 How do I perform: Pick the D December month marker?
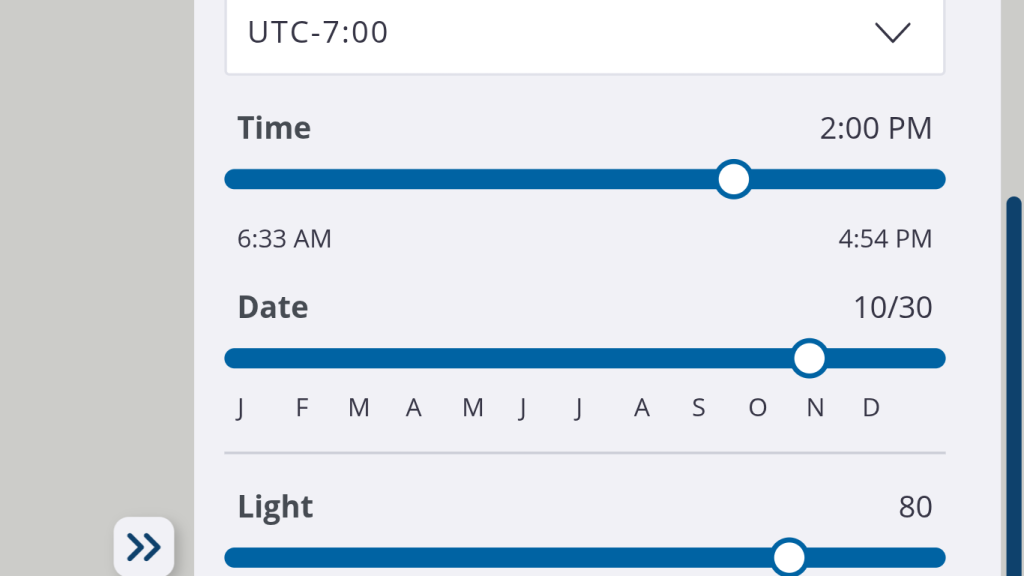point(871,408)
